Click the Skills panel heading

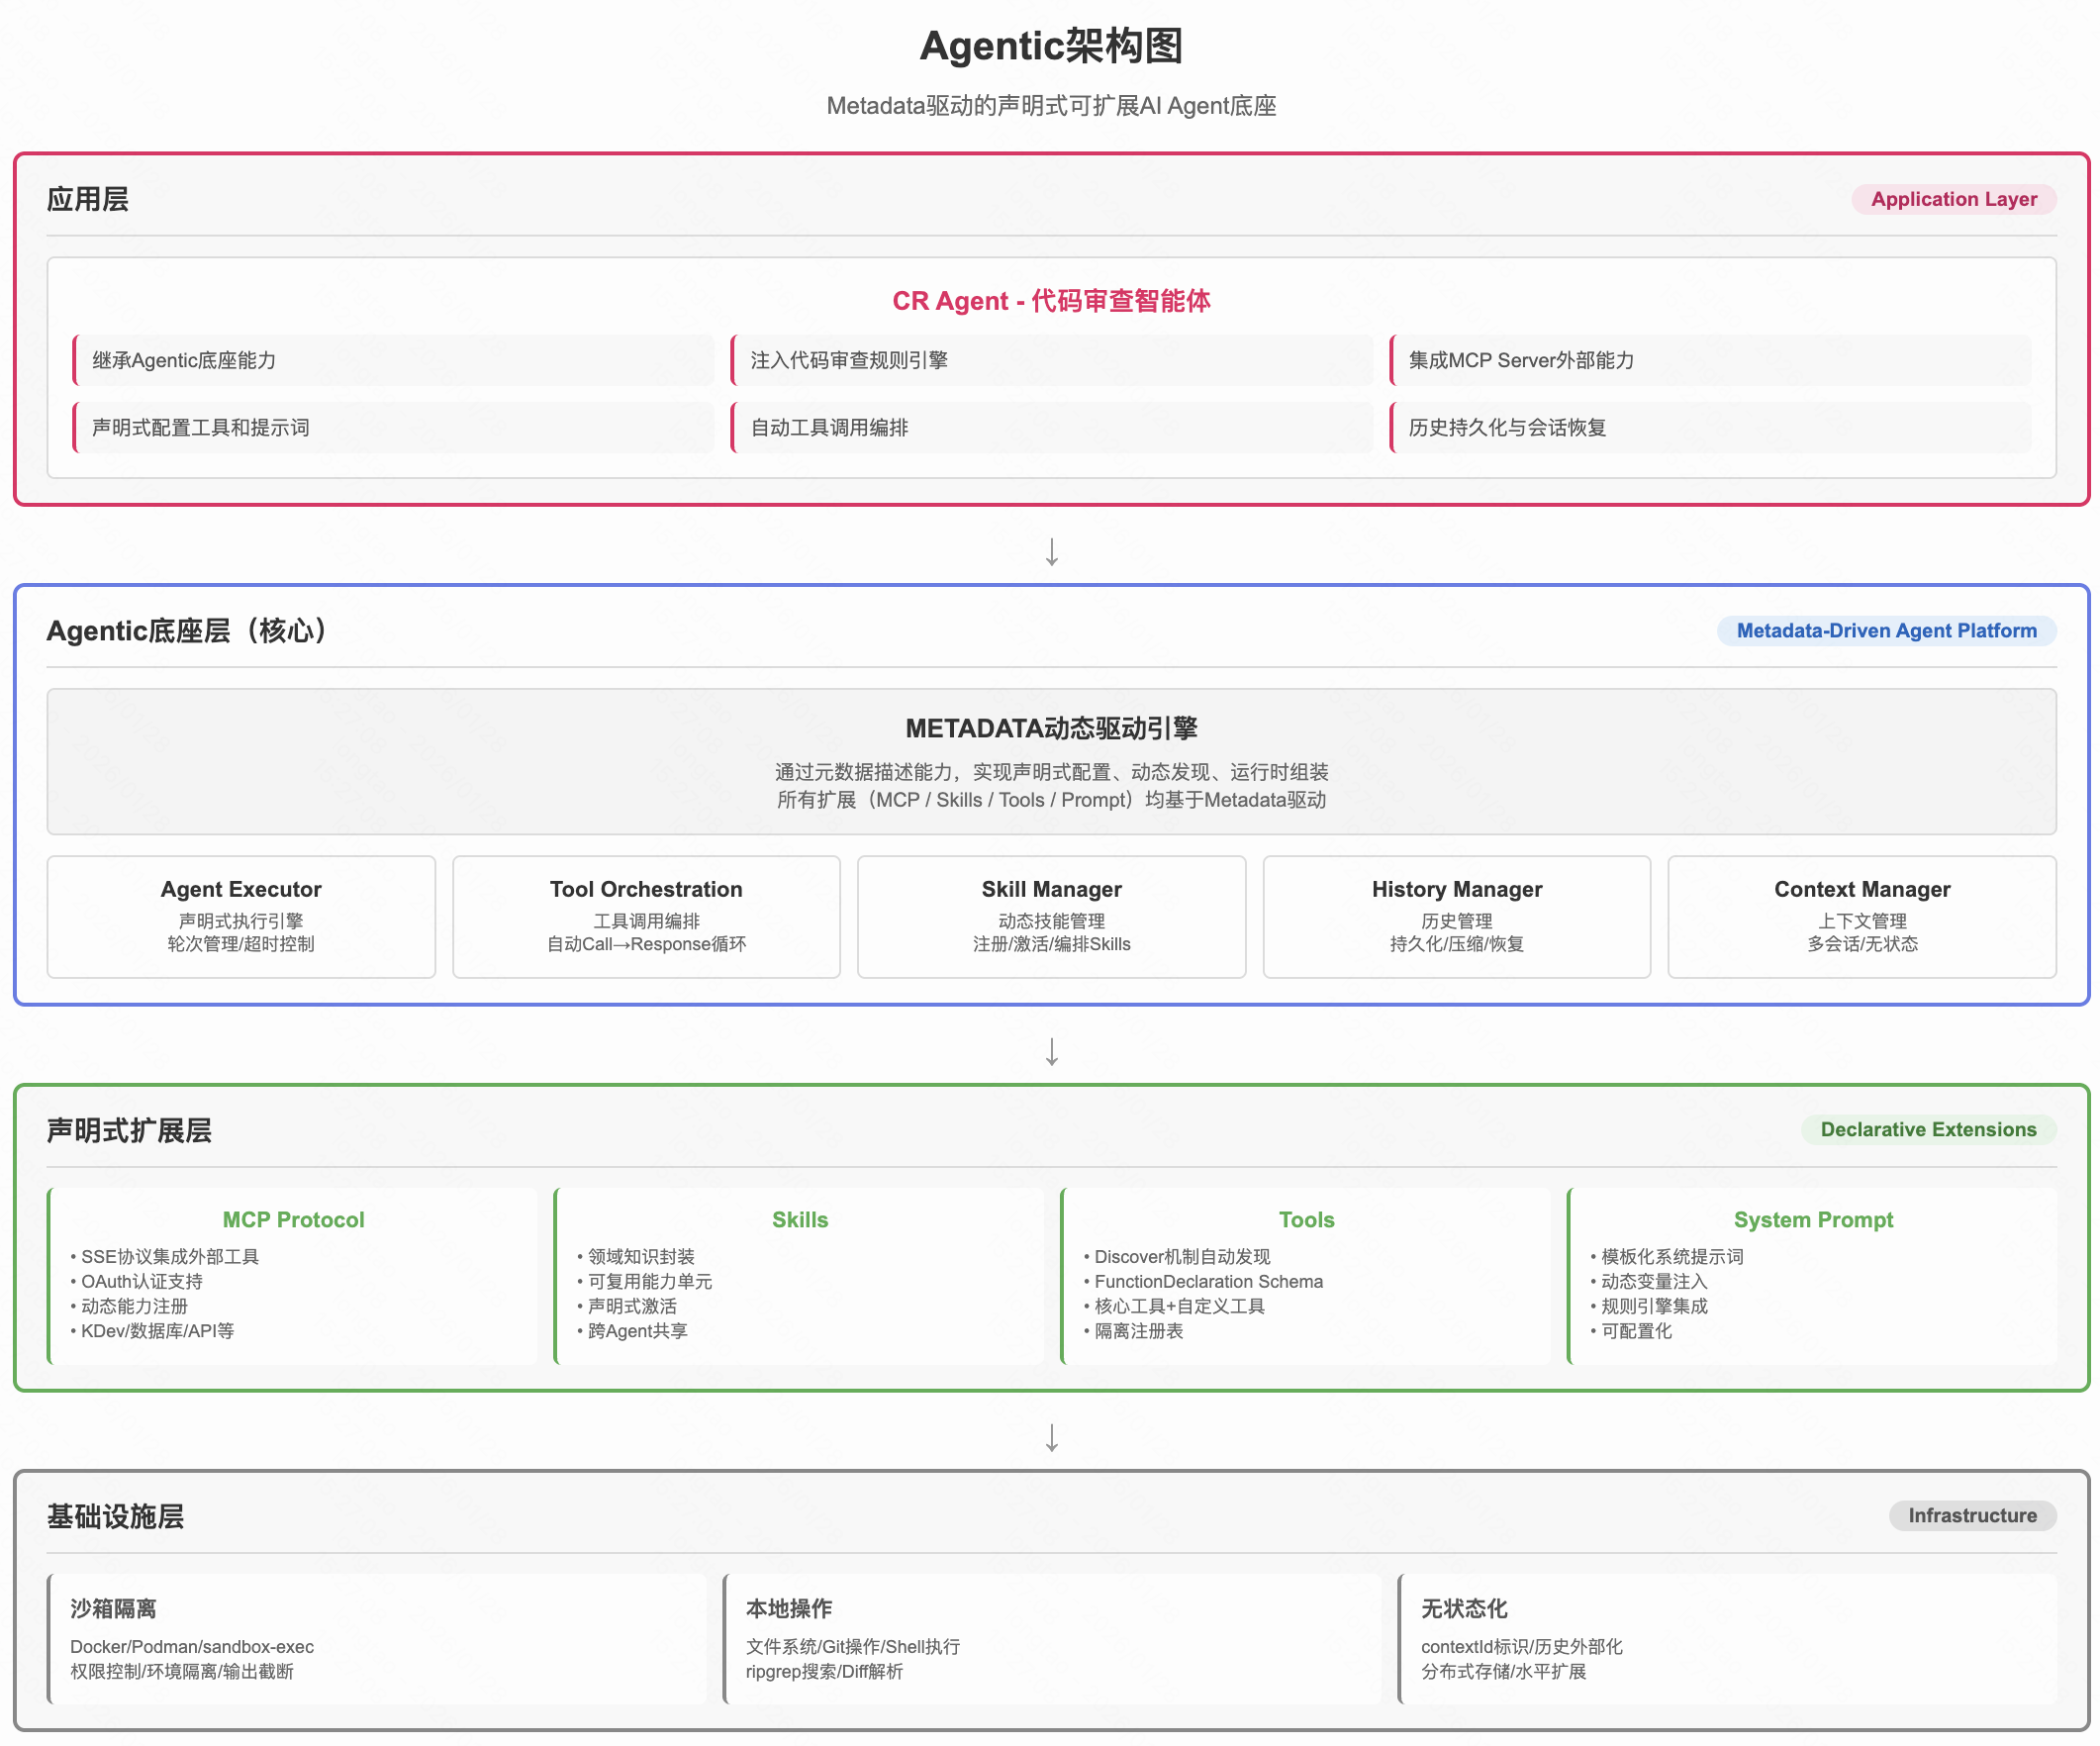(800, 1220)
